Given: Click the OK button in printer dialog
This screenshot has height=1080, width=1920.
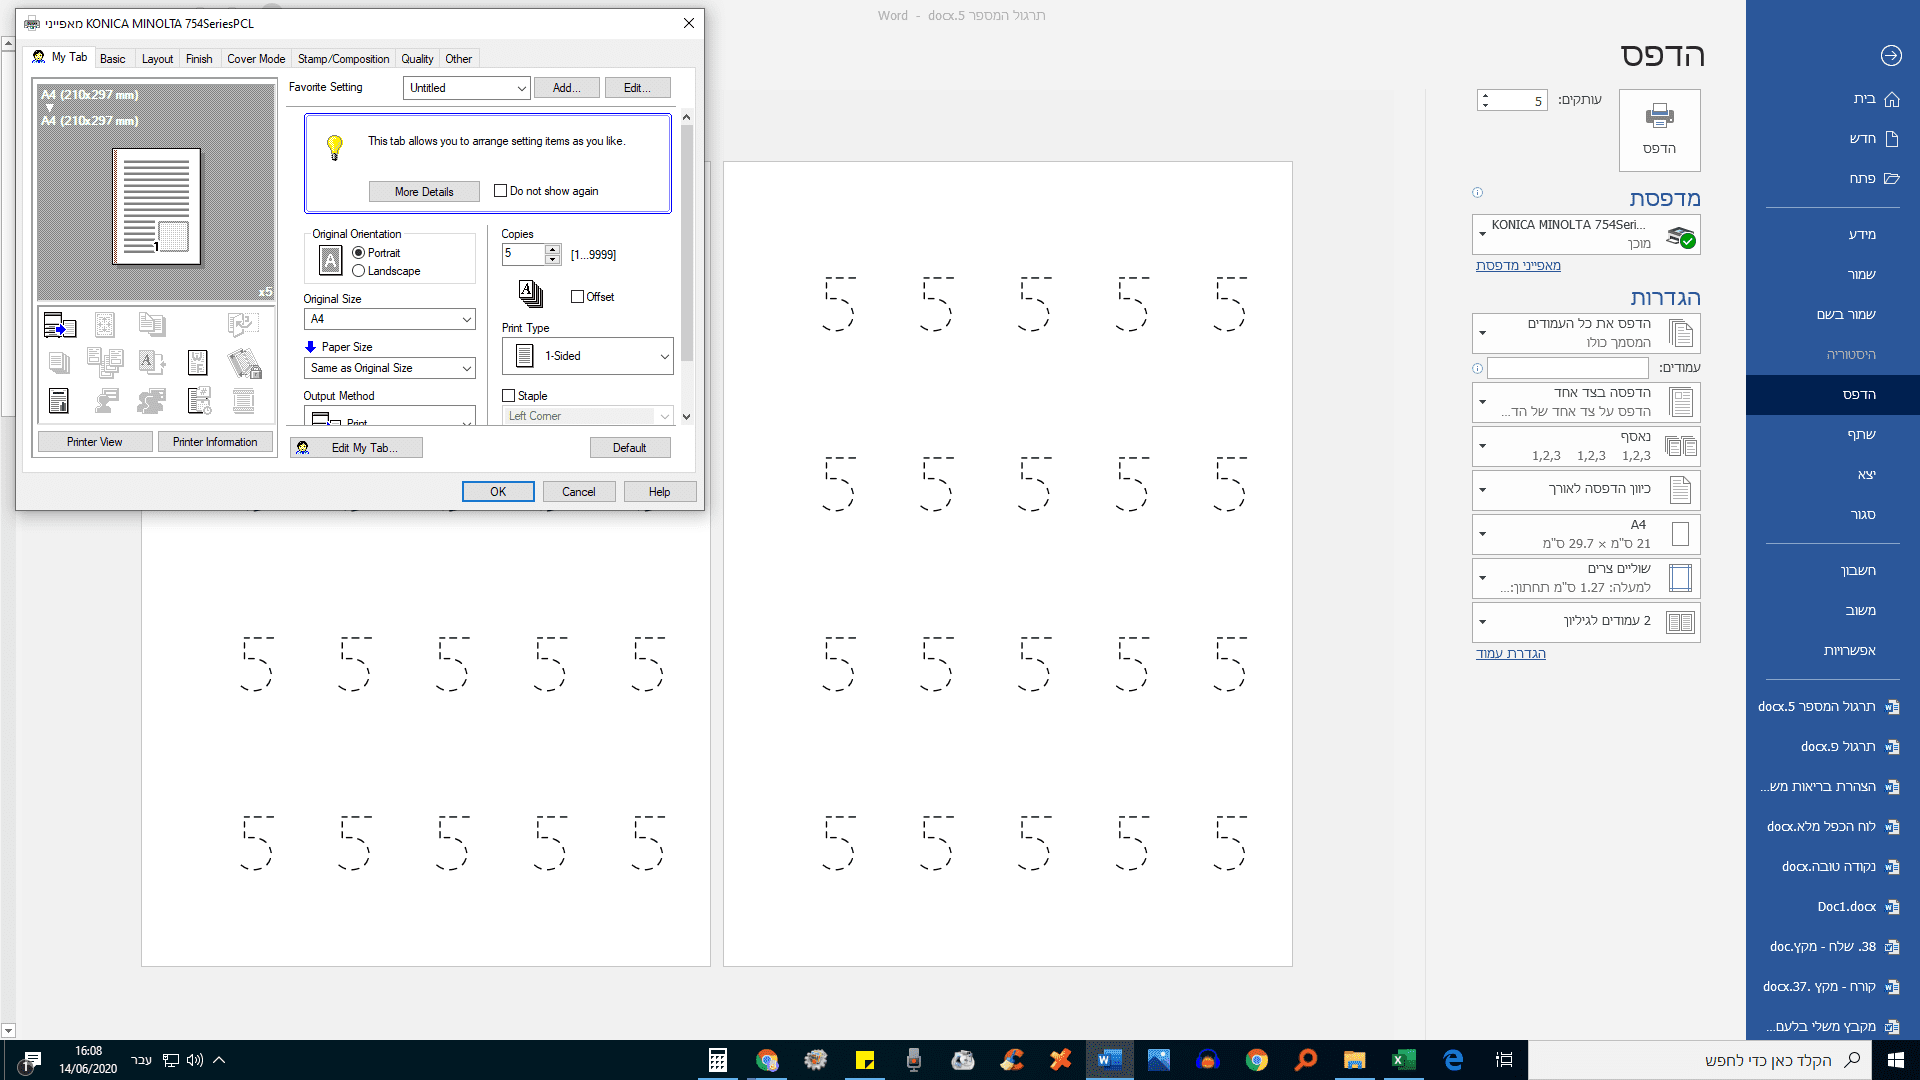Looking at the screenshot, I should pos(498,492).
